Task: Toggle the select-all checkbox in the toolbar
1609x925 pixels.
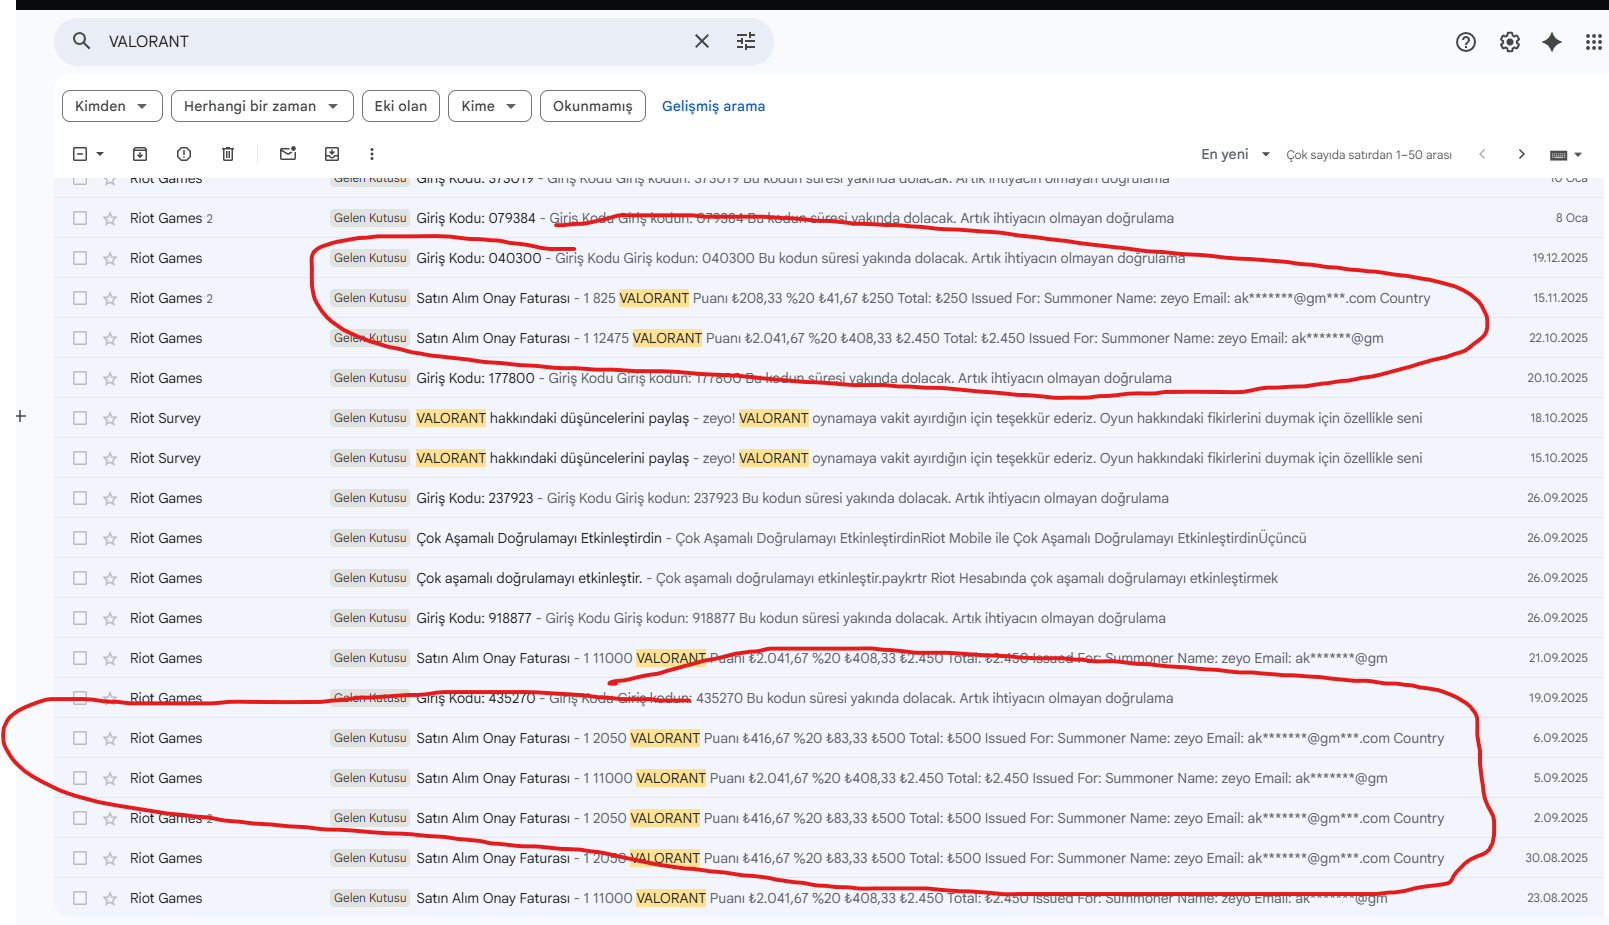Action: click(80, 154)
